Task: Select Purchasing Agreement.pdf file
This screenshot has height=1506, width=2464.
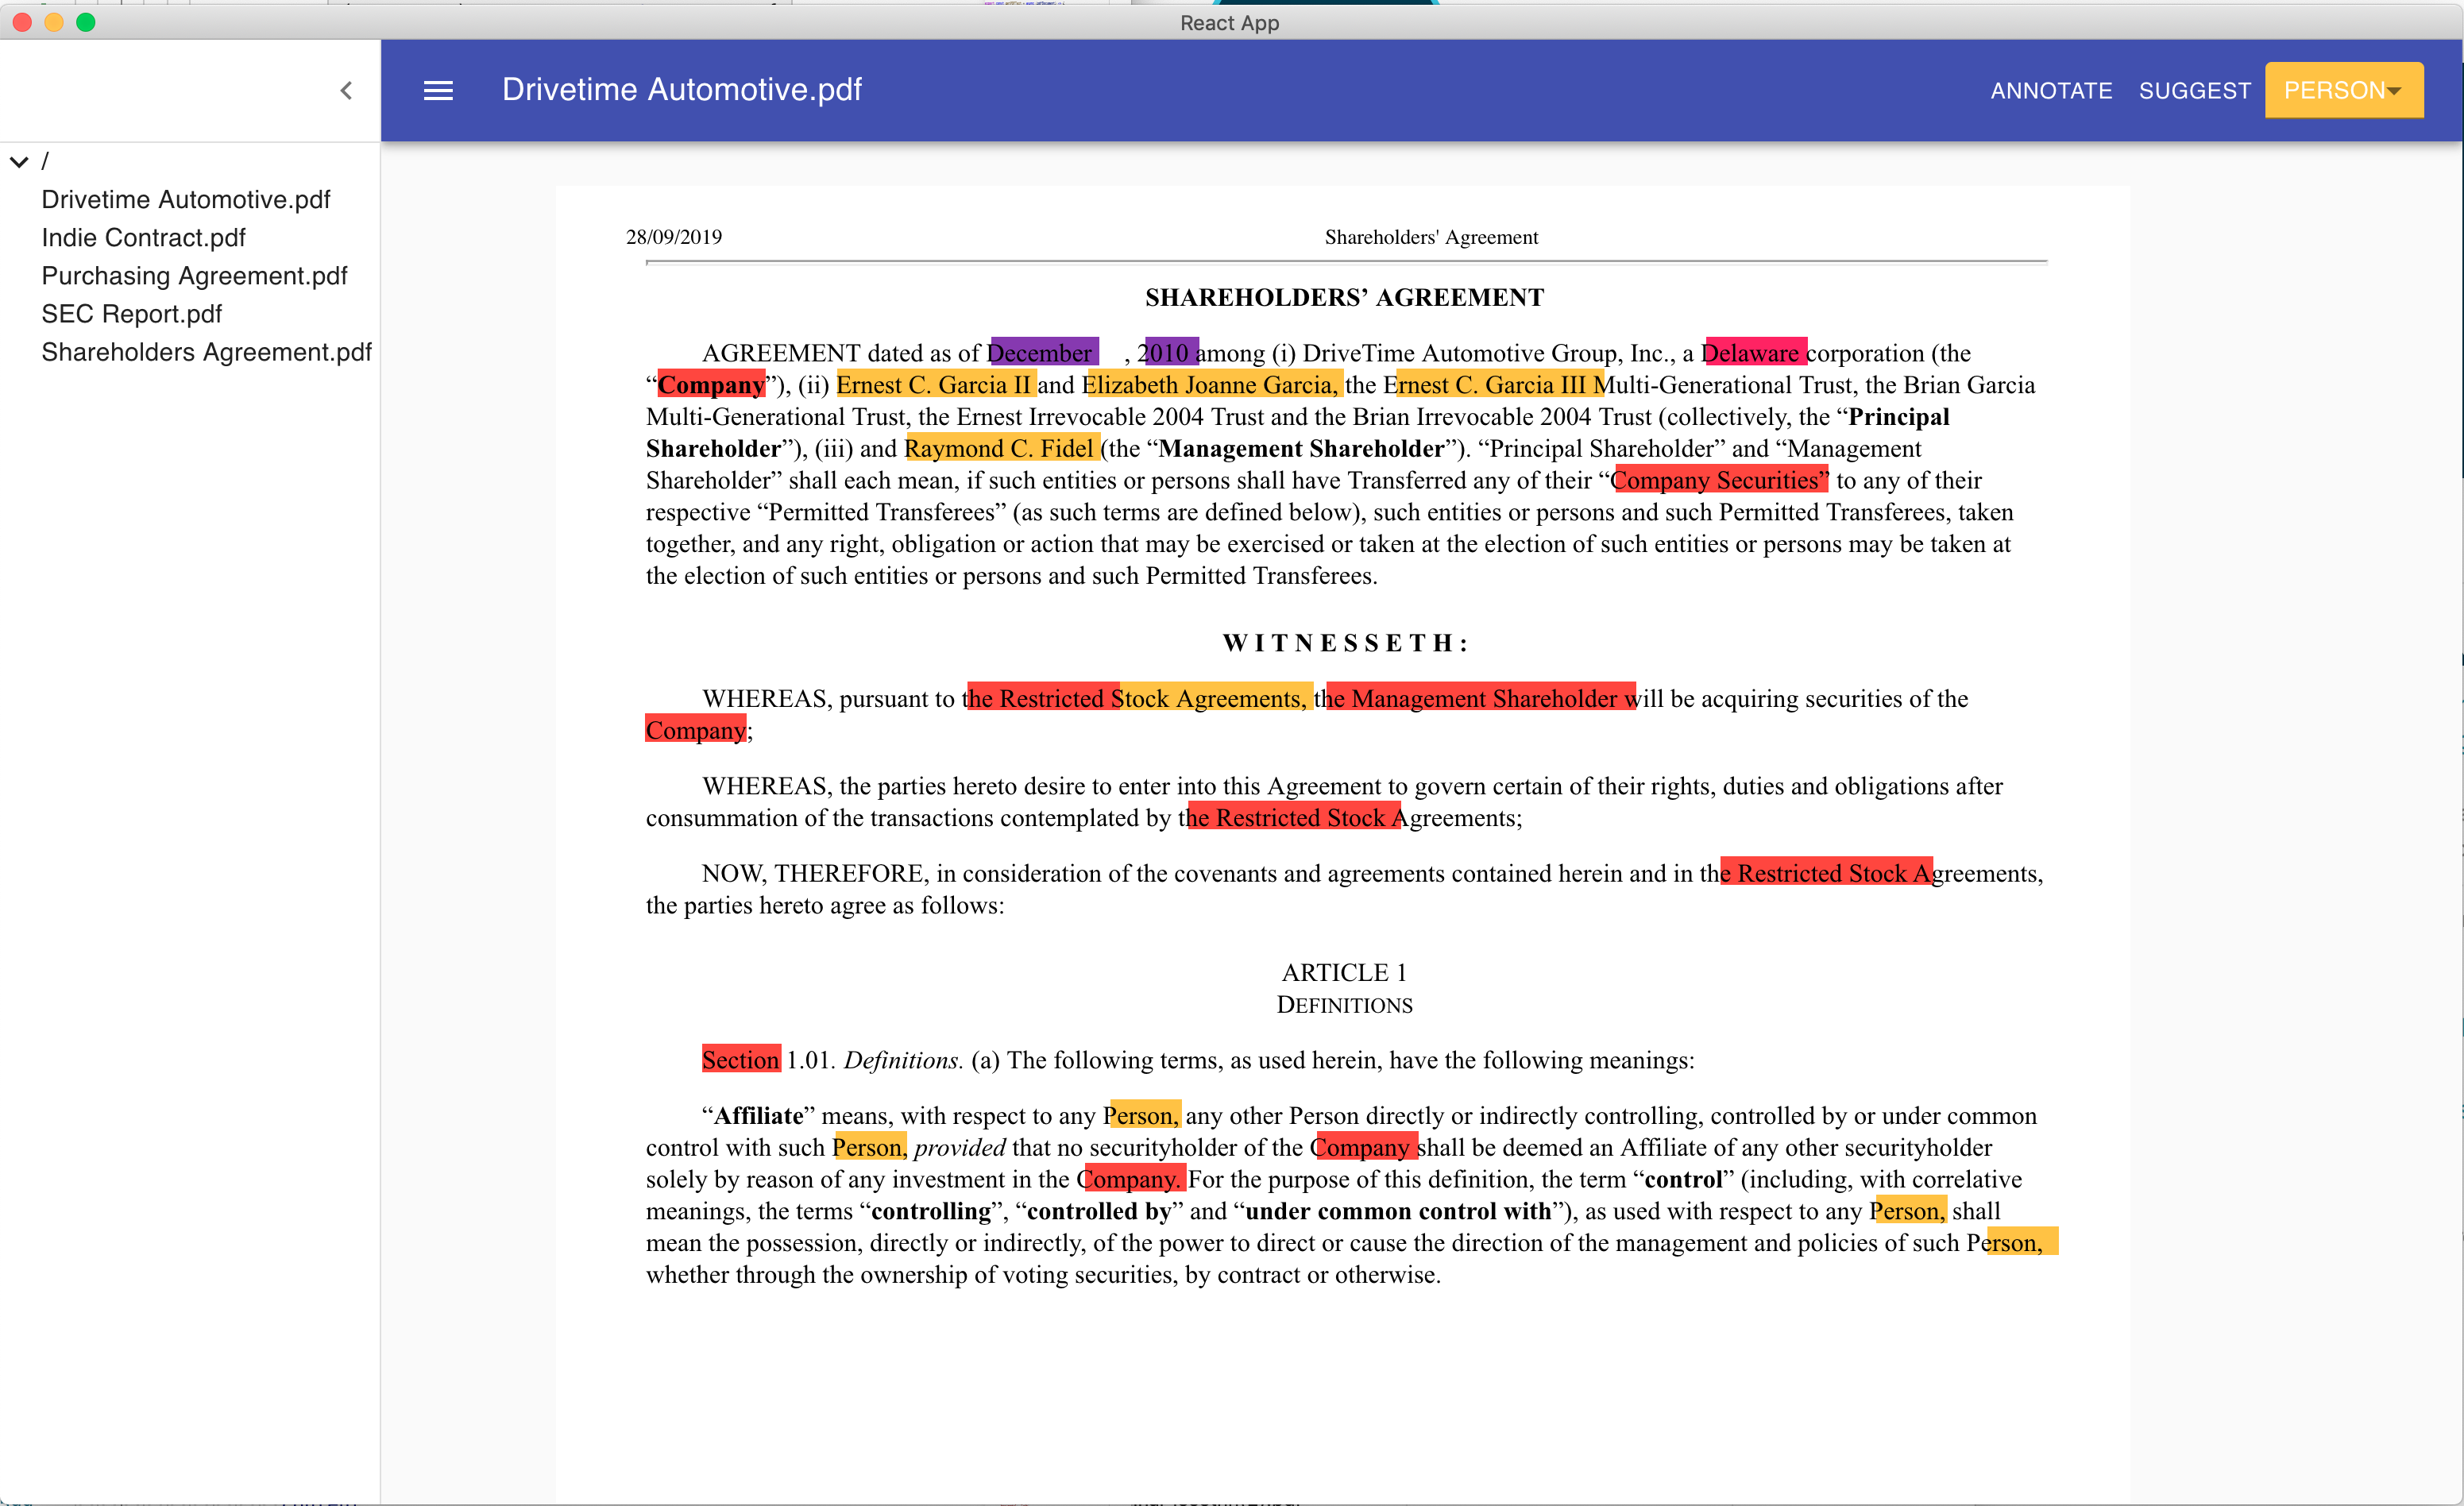Action: 194,276
